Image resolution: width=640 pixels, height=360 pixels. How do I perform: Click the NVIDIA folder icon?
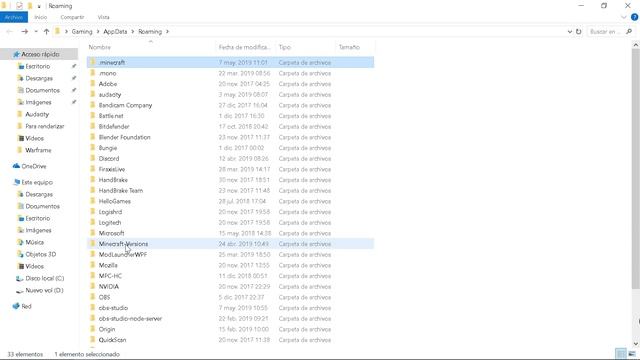click(93, 287)
